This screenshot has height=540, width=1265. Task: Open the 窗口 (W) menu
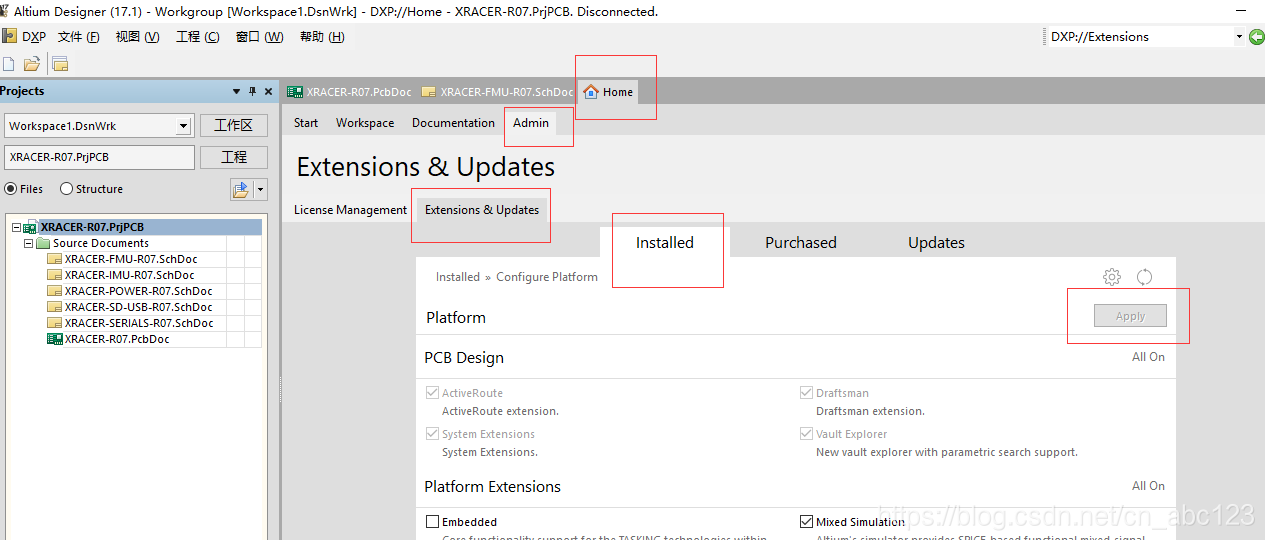click(x=259, y=37)
